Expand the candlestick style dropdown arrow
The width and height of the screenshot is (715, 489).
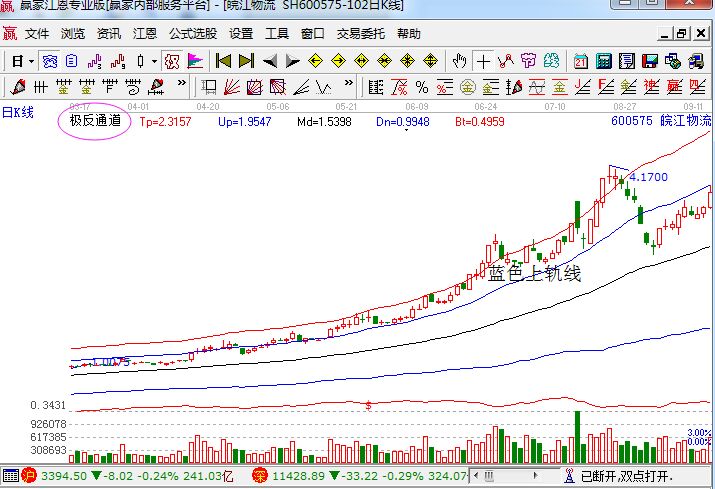155,61
